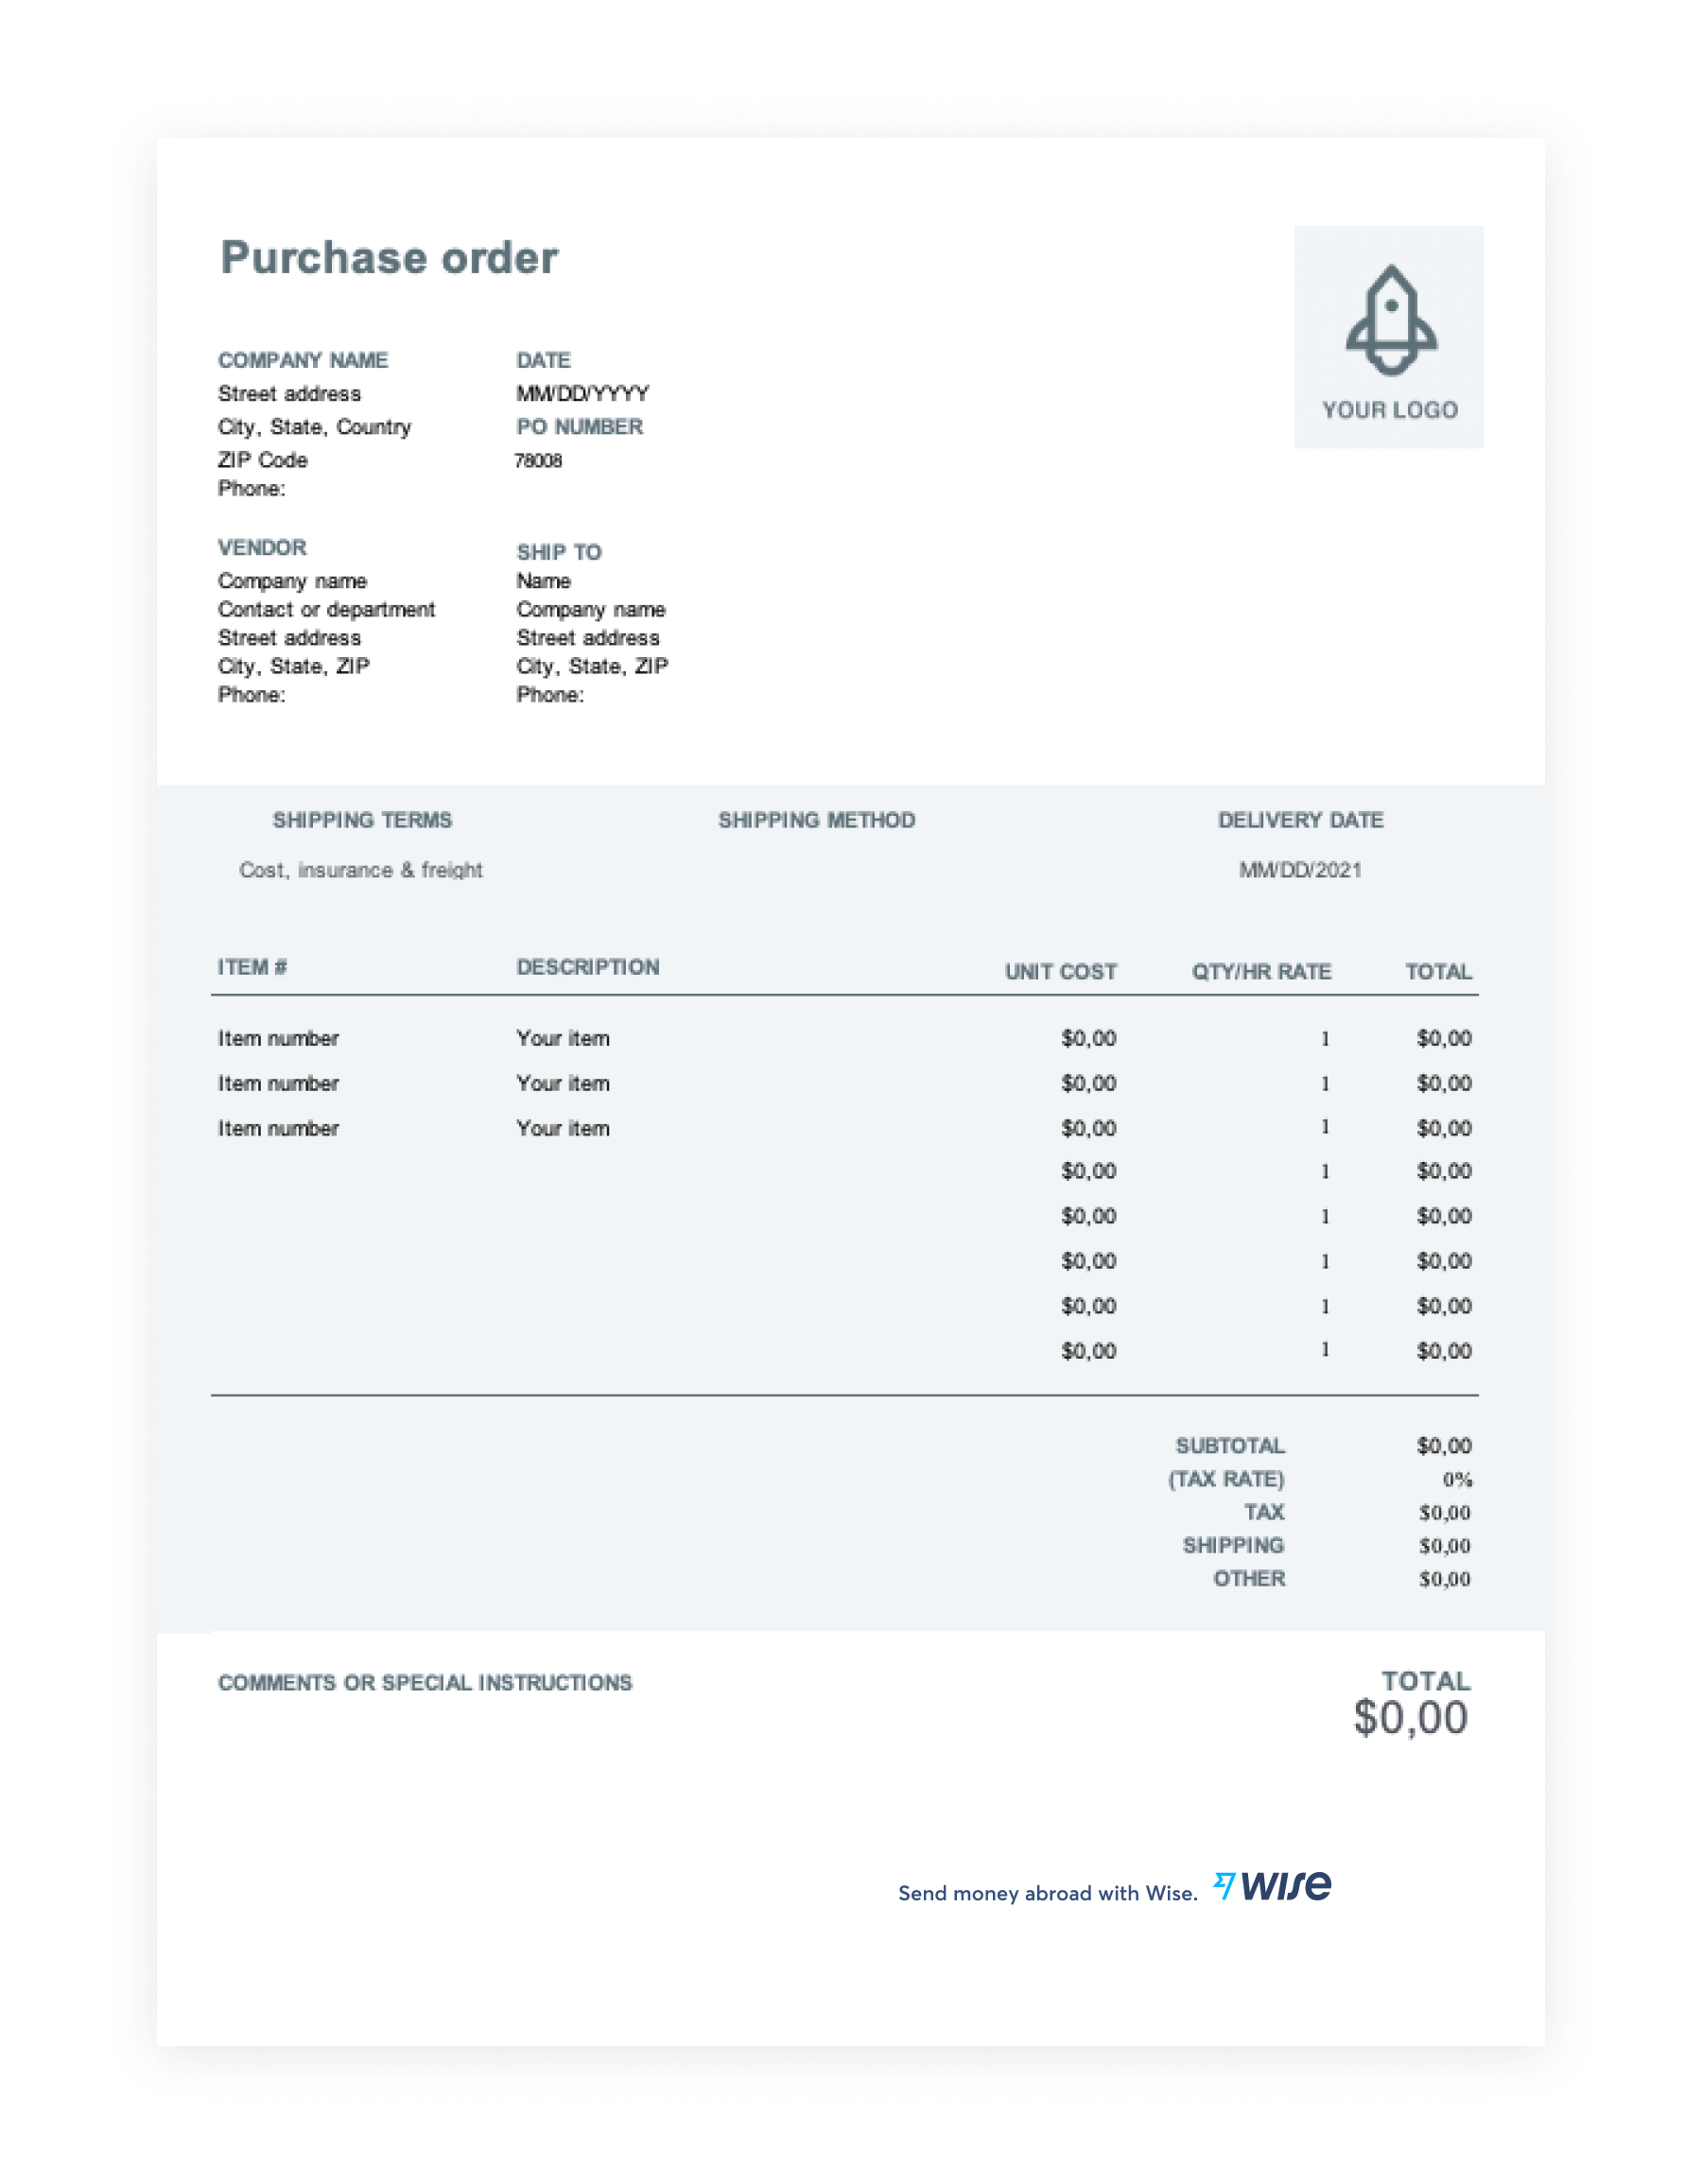
Task: Click the 'SHIPPING' label in the totals
Action: point(1234,1545)
